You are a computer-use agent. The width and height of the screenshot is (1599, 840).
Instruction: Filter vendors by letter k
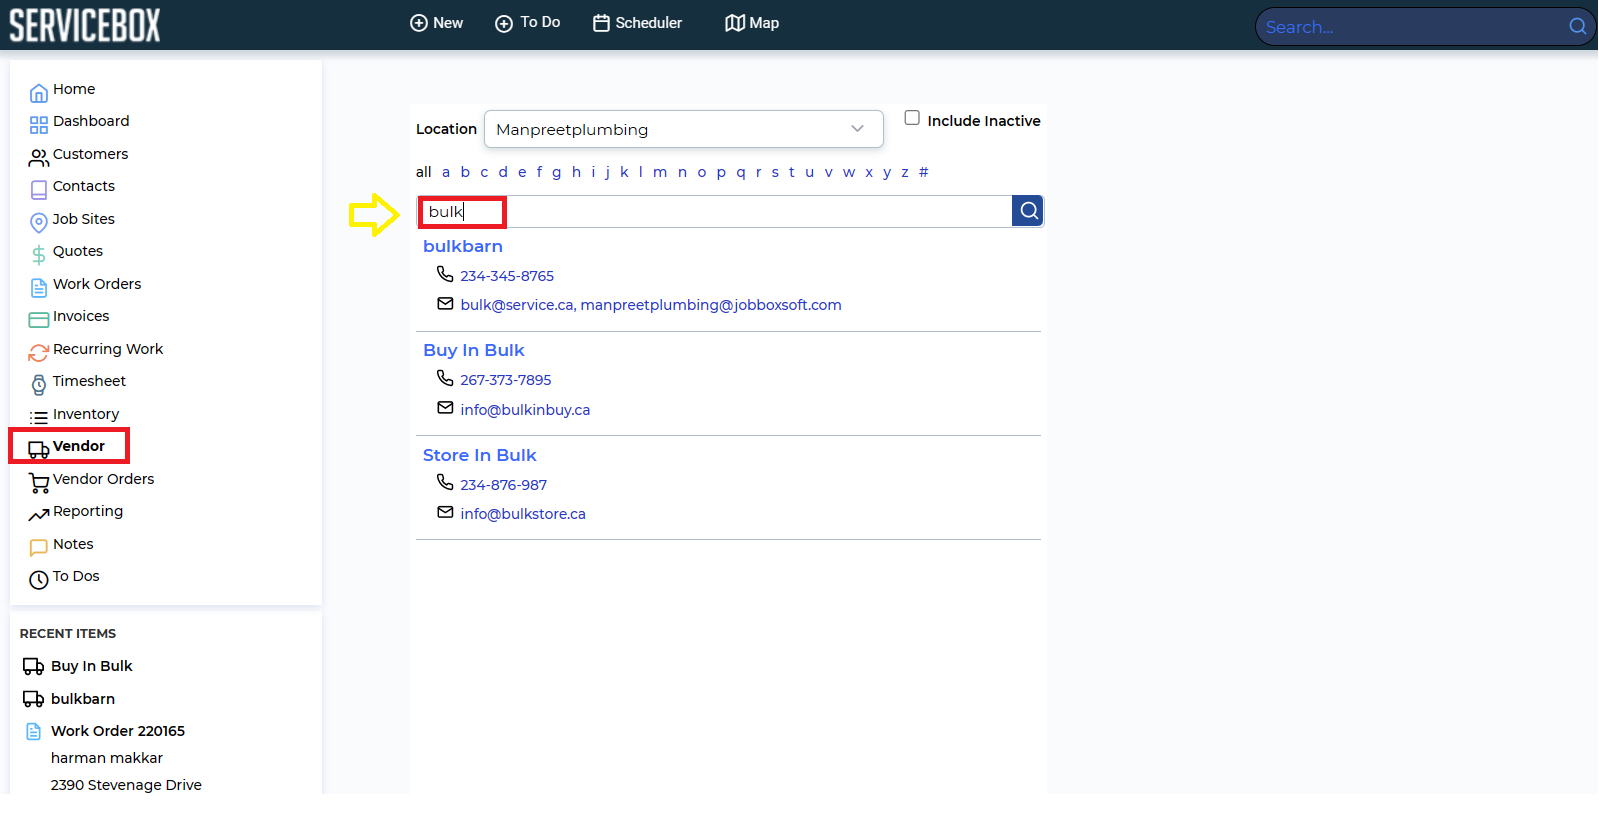tap(624, 172)
